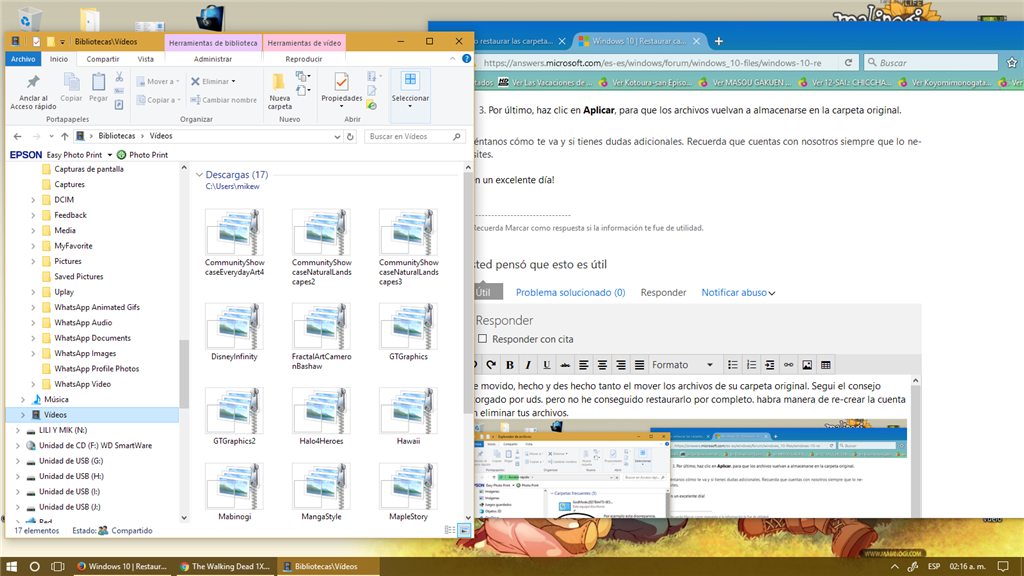Click the browser Buscar search field
The image size is (1024, 576).
click(x=931, y=63)
